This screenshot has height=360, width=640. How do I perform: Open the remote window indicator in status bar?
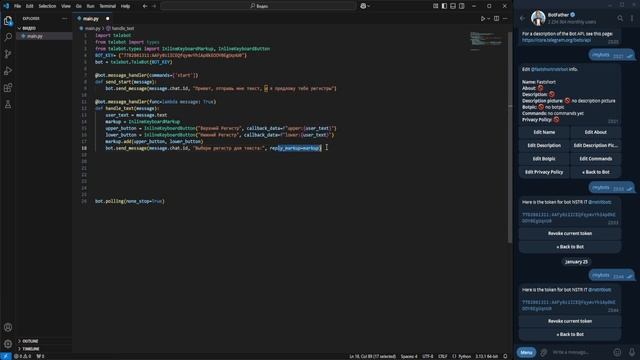click(x=5, y=356)
